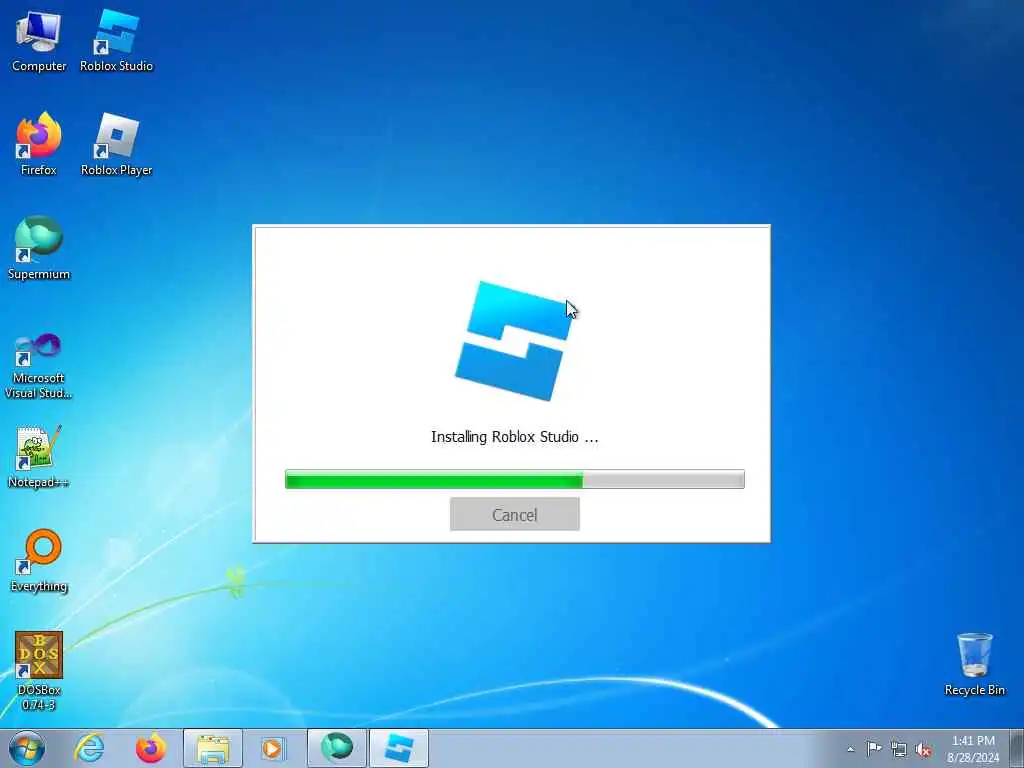Click the muted volume tray icon
The height and width of the screenshot is (768, 1024).
[x=923, y=749]
